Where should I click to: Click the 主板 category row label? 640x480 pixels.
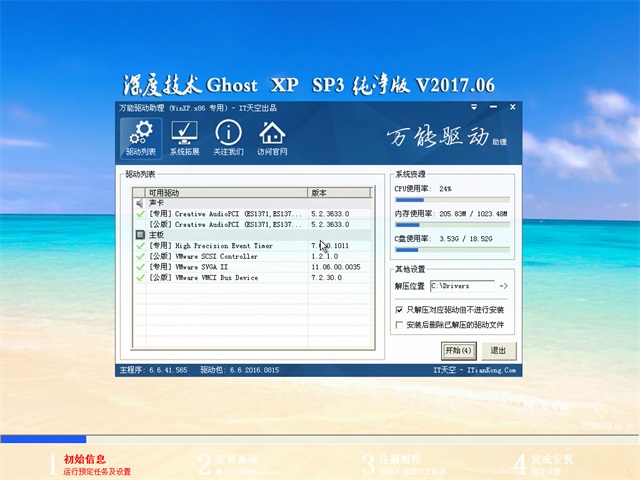pos(156,235)
